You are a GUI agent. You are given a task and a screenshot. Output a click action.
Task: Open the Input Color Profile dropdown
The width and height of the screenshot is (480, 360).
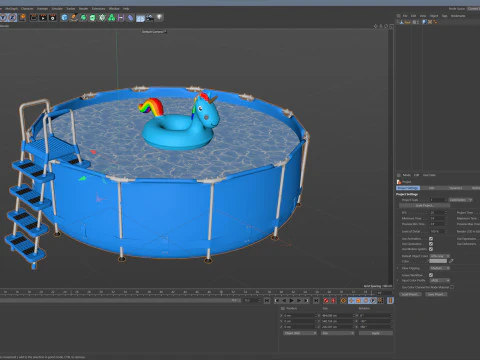tap(440, 280)
